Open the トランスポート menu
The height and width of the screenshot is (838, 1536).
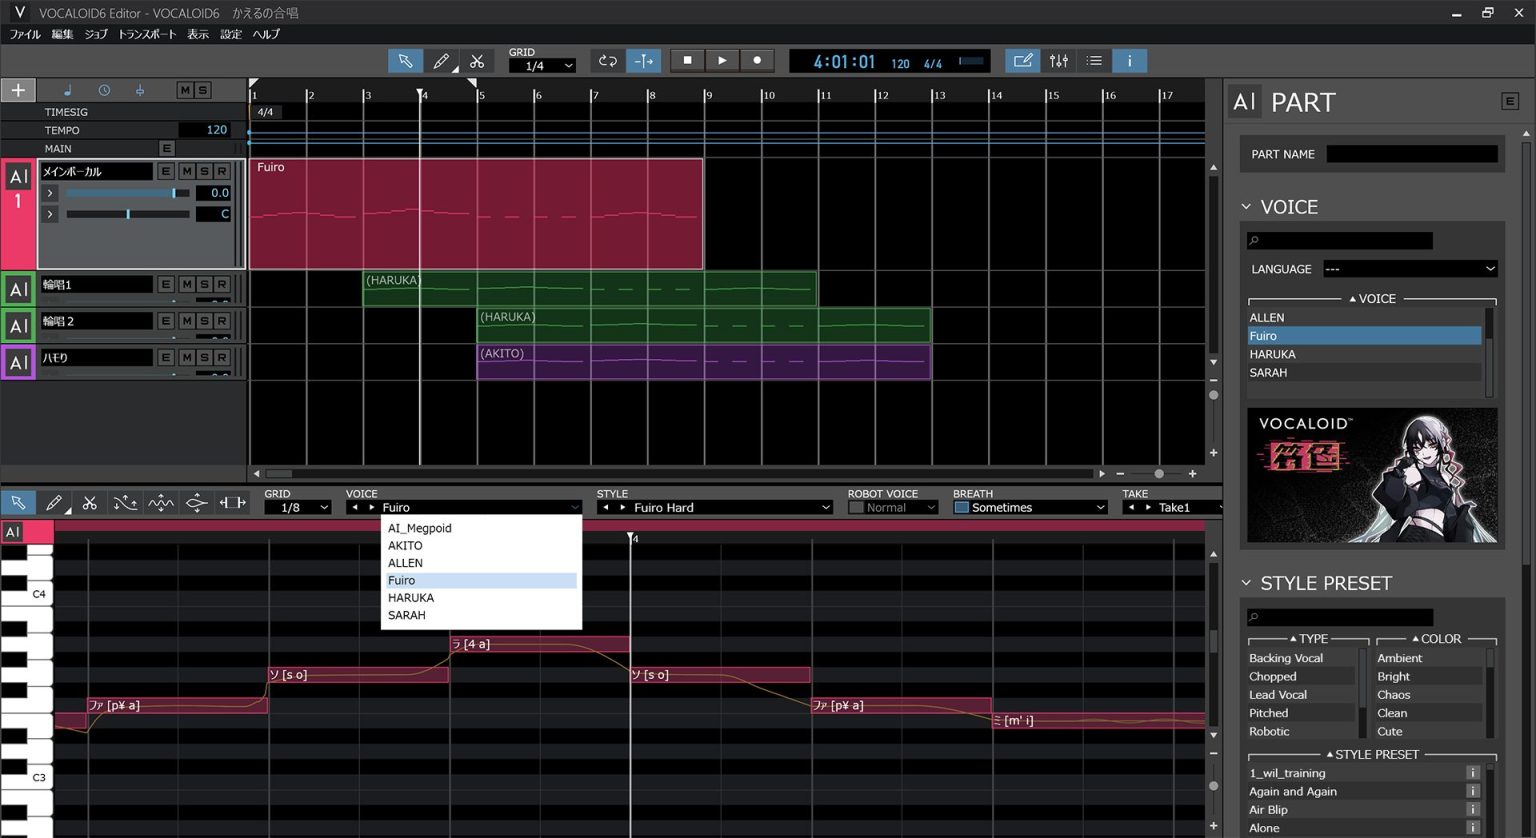147,34
